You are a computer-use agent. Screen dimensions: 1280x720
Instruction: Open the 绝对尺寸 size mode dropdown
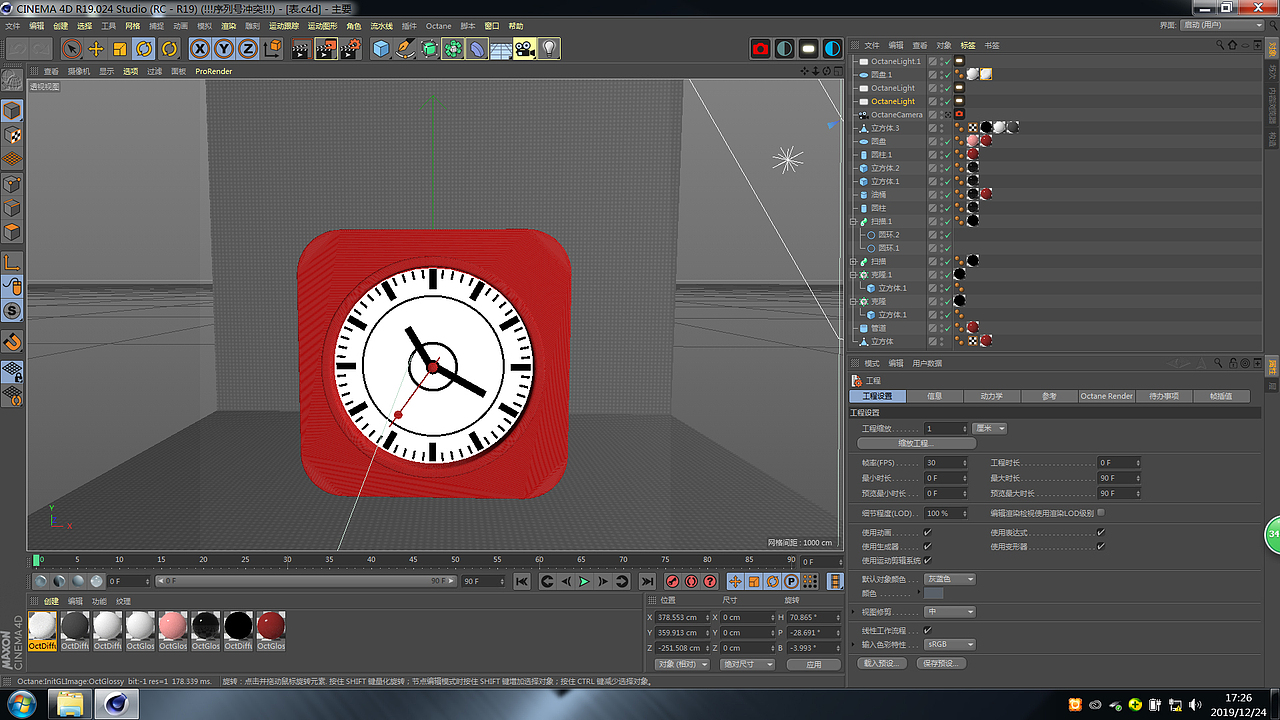pyautogui.click(x=749, y=664)
